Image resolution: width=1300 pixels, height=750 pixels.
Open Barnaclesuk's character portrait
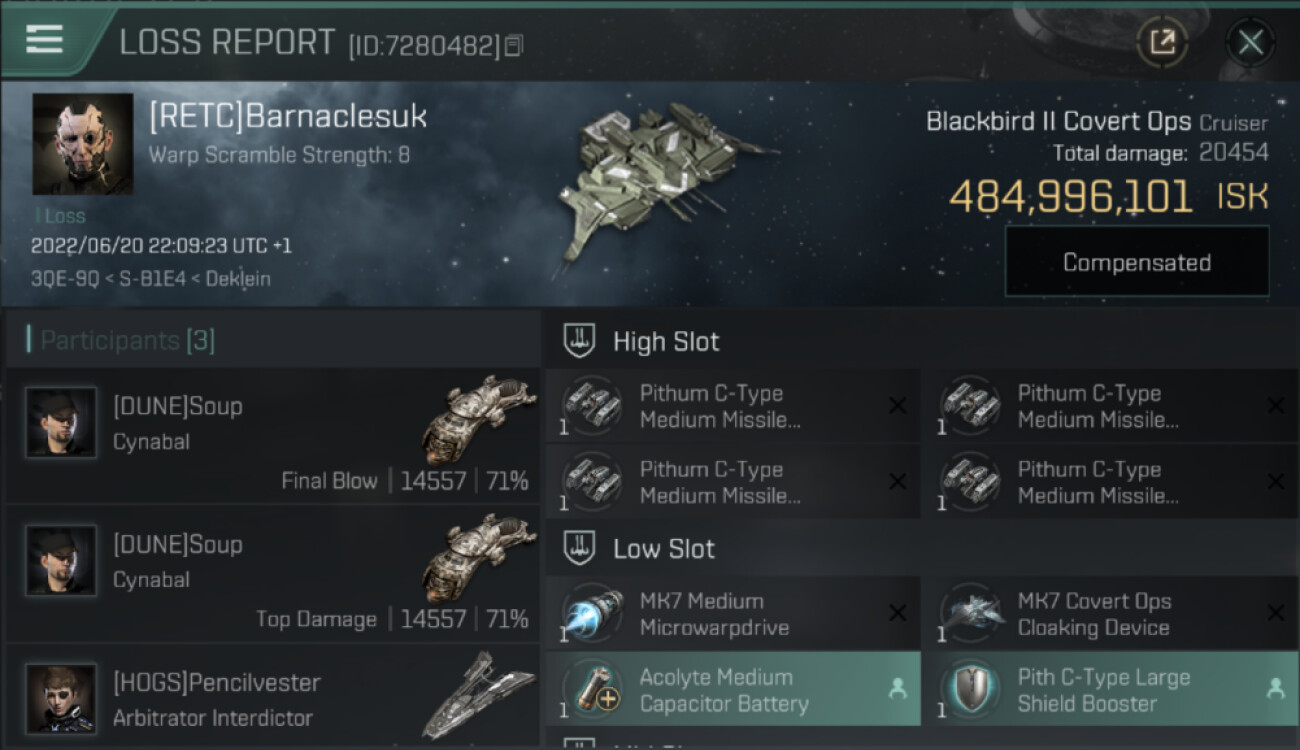tap(83, 144)
